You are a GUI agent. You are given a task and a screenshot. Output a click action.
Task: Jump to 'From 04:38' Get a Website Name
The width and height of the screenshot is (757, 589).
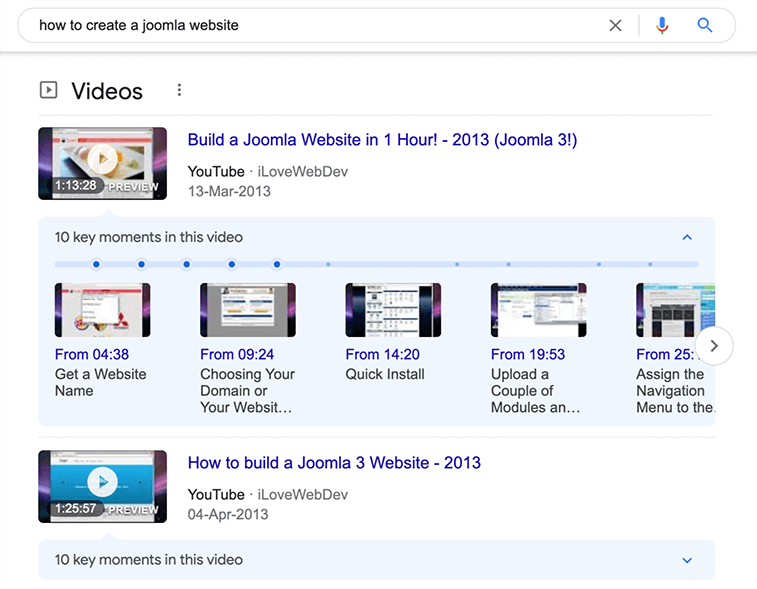pyautogui.click(x=102, y=310)
